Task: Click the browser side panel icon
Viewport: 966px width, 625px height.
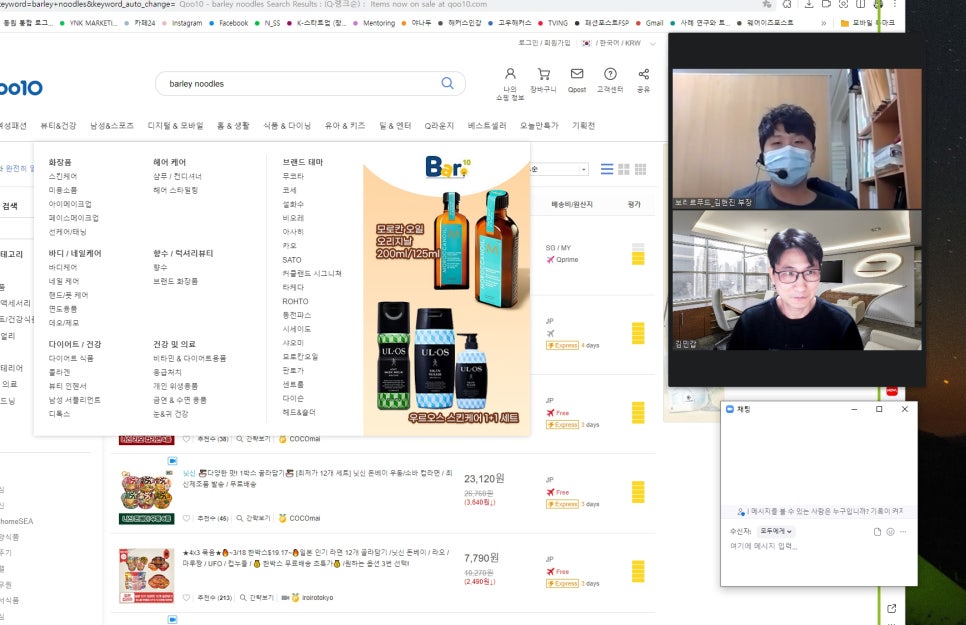Action: (x=861, y=4)
